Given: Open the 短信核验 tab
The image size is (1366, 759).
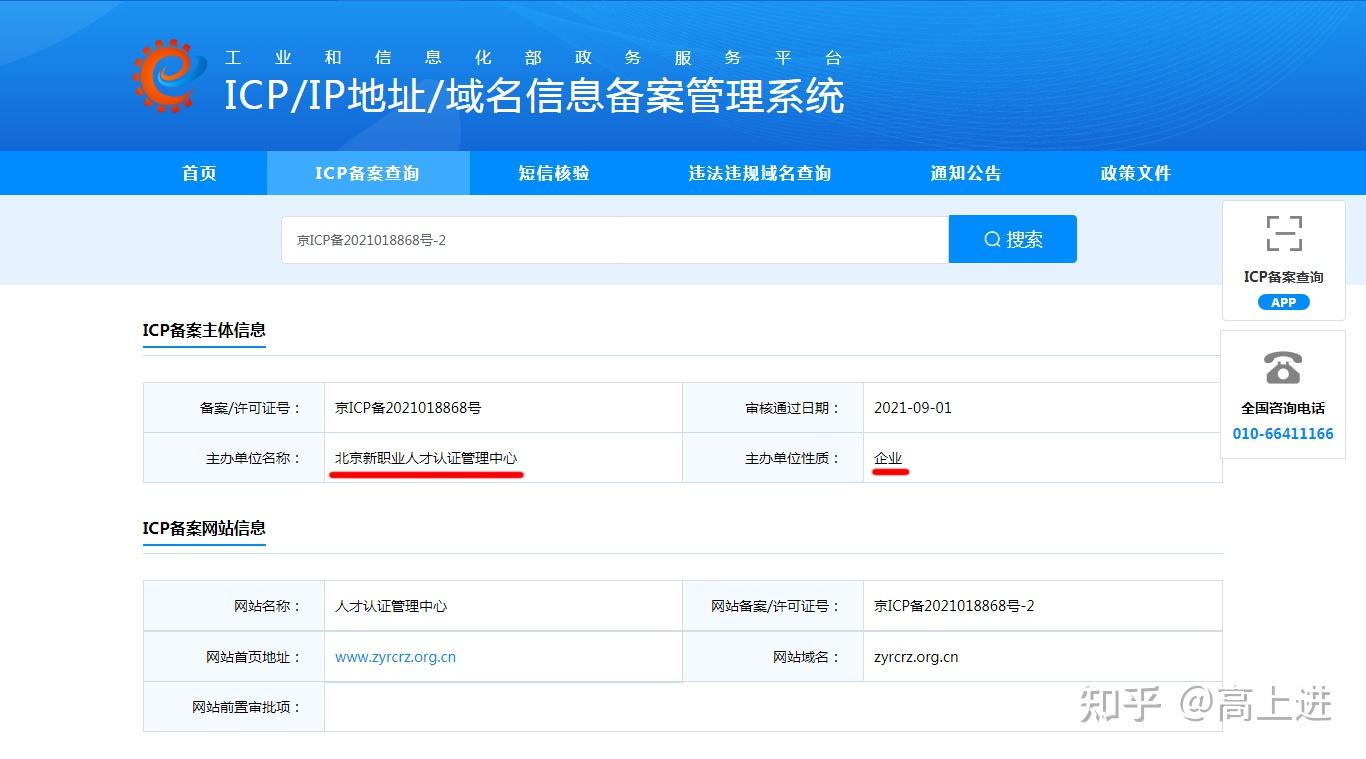Looking at the screenshot, I should (x=554, y=173).
